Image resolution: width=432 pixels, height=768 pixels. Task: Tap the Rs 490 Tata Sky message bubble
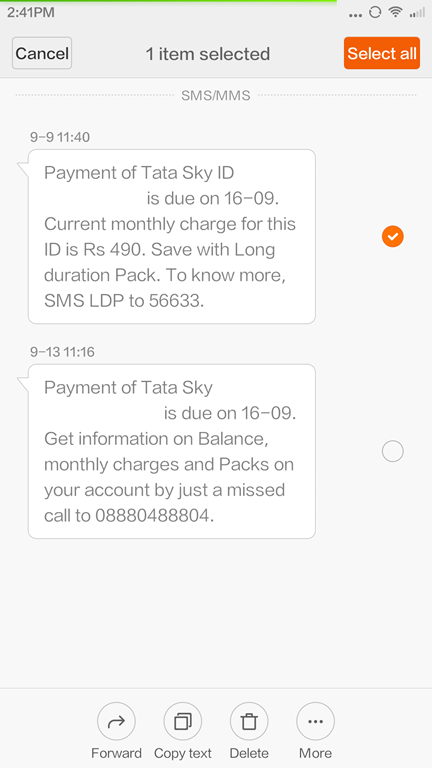[171, 237]
